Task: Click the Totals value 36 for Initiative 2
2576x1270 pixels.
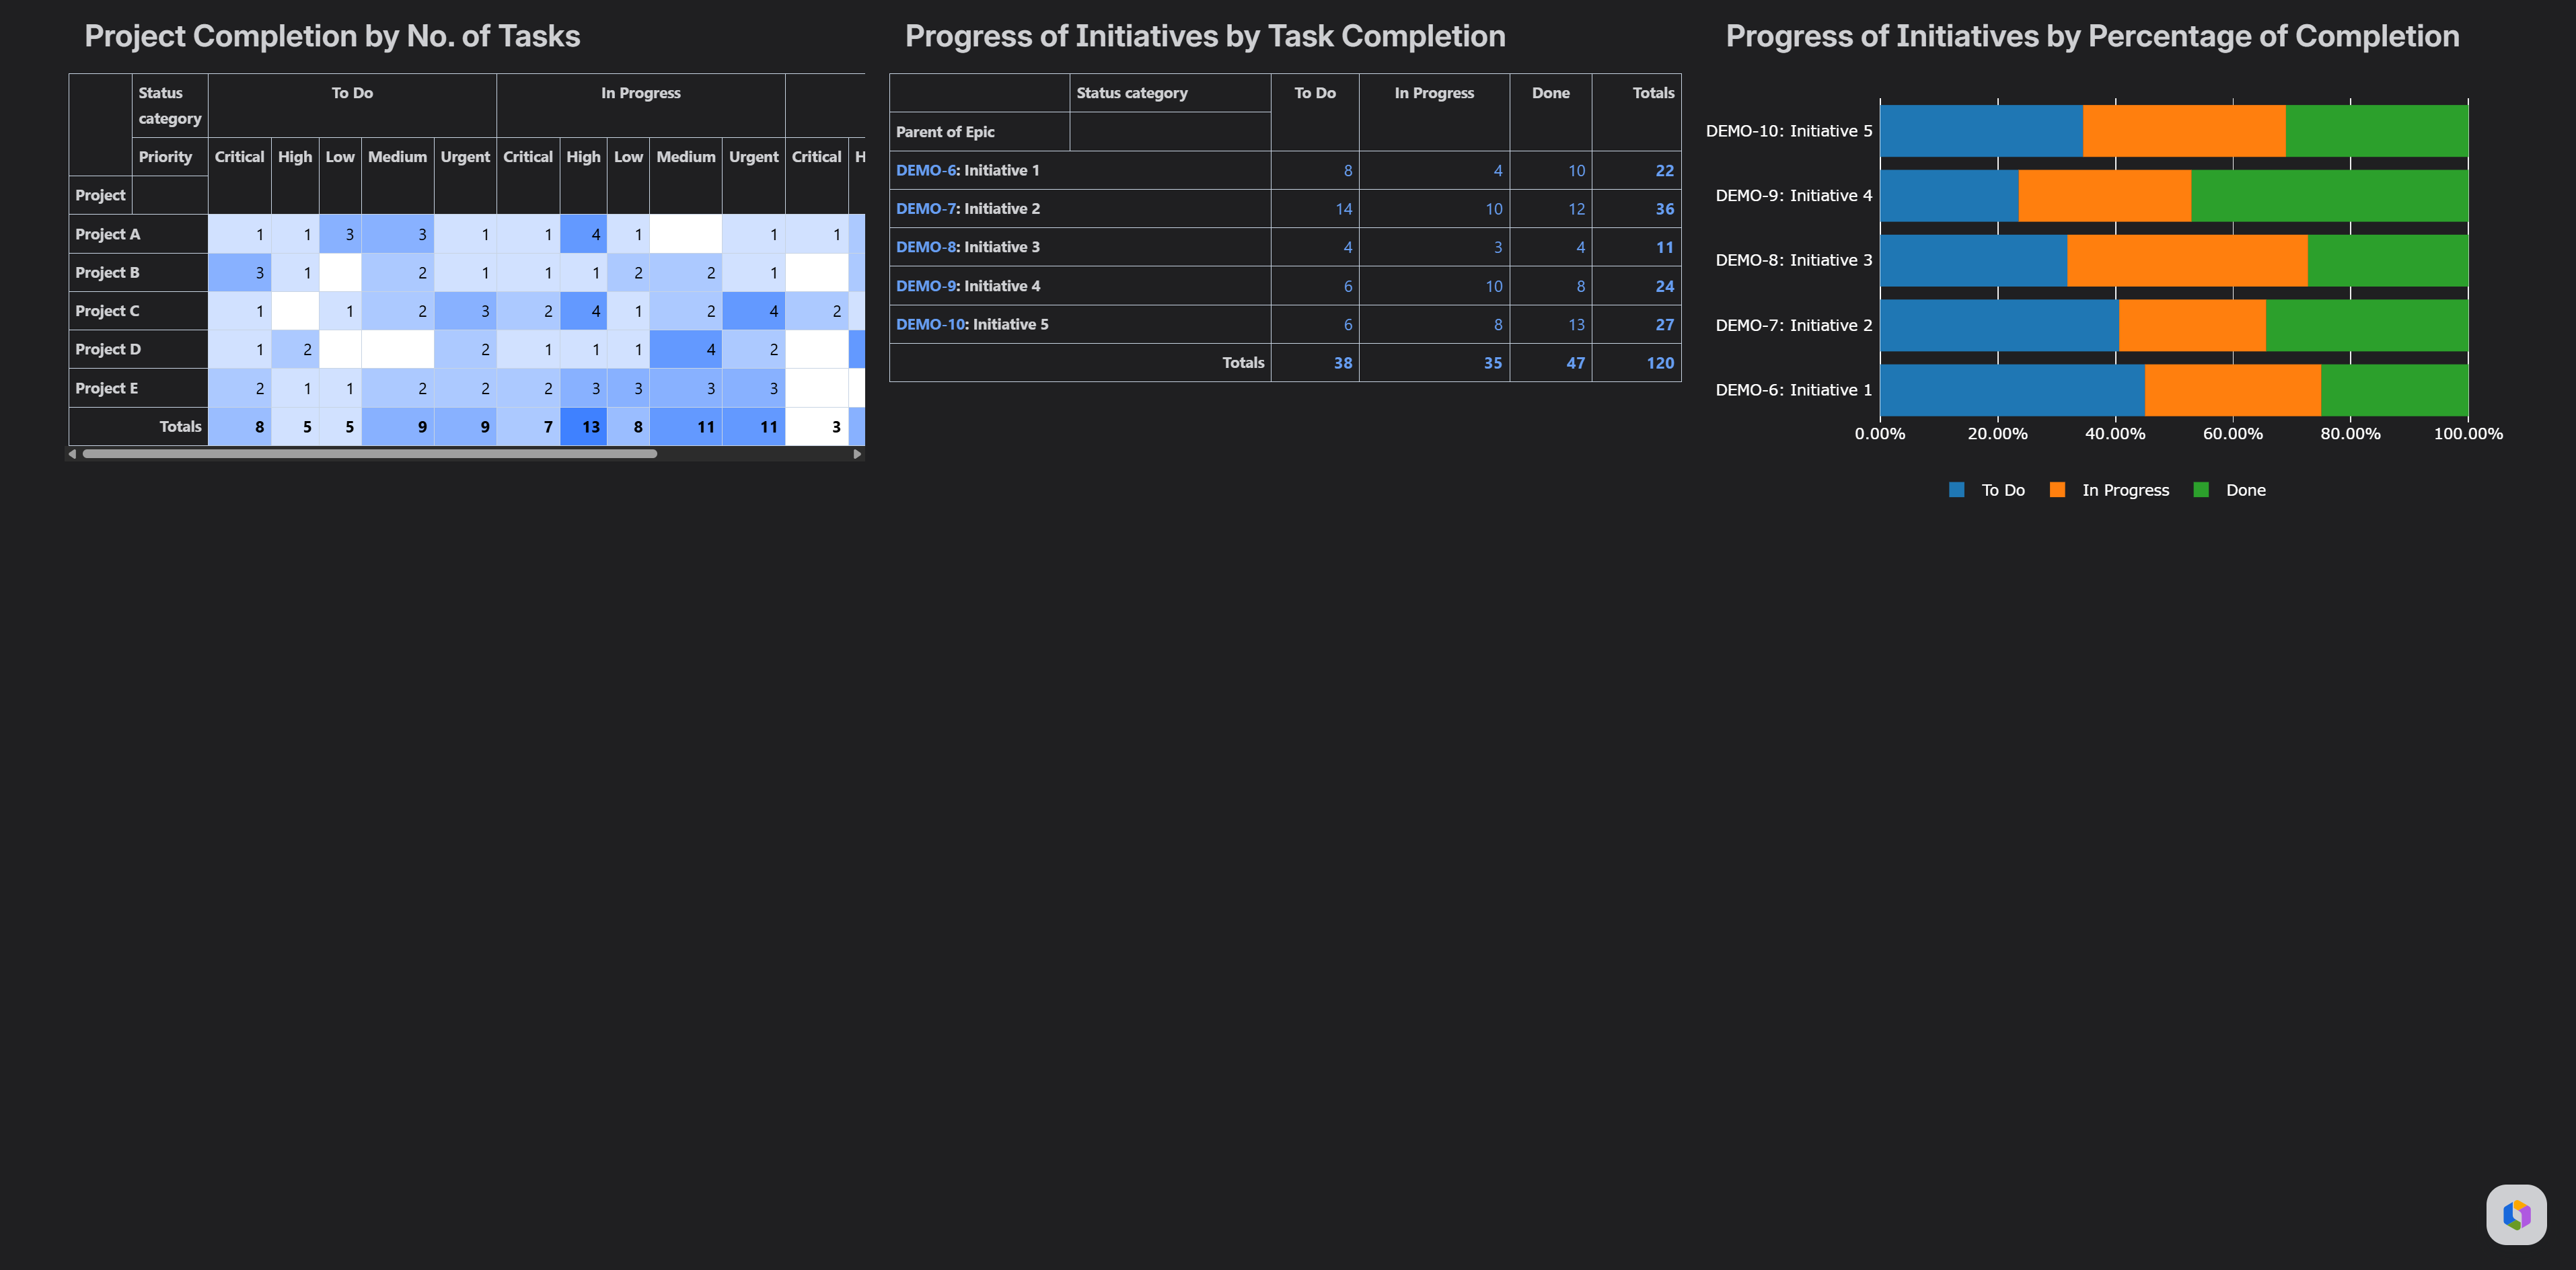Action: 1664,209
